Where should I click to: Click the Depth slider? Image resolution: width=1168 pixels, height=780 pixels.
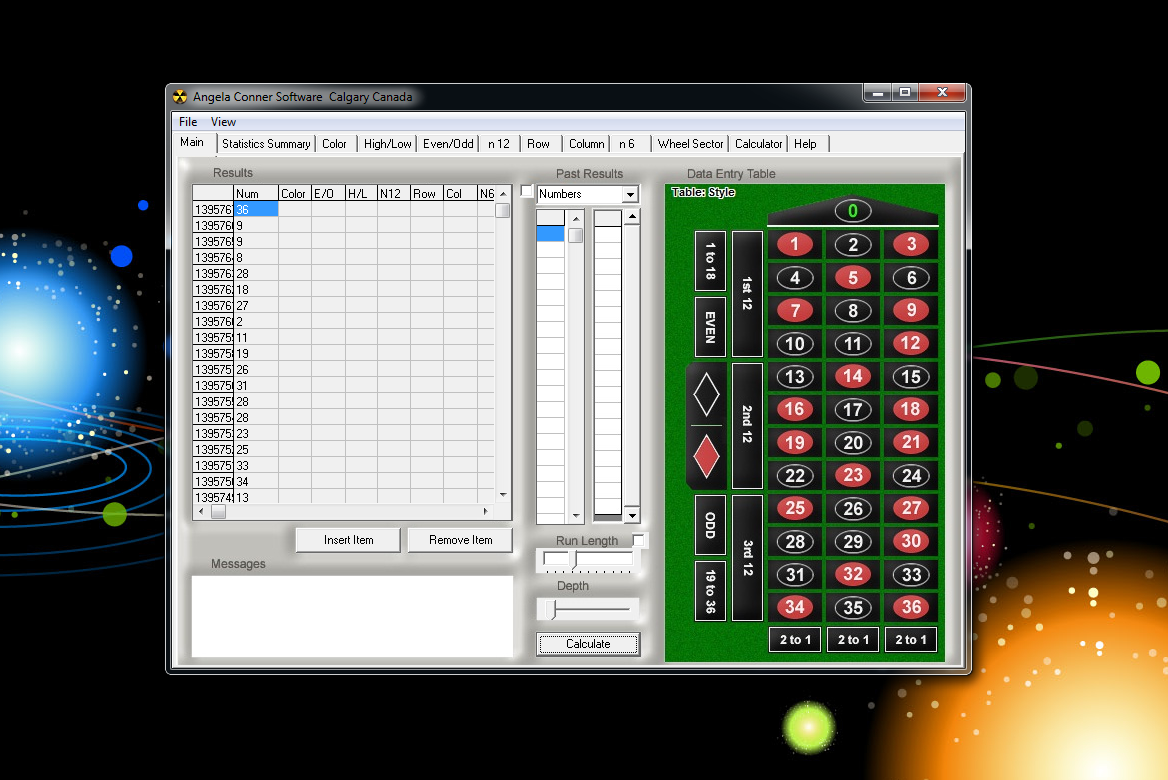(x=588, y=609)
